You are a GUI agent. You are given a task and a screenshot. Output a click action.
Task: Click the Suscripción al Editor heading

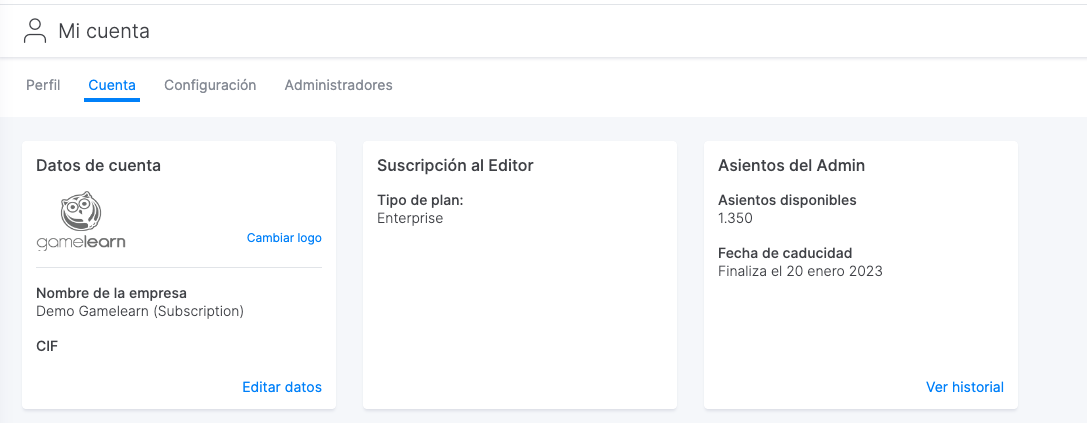[455, 166]
